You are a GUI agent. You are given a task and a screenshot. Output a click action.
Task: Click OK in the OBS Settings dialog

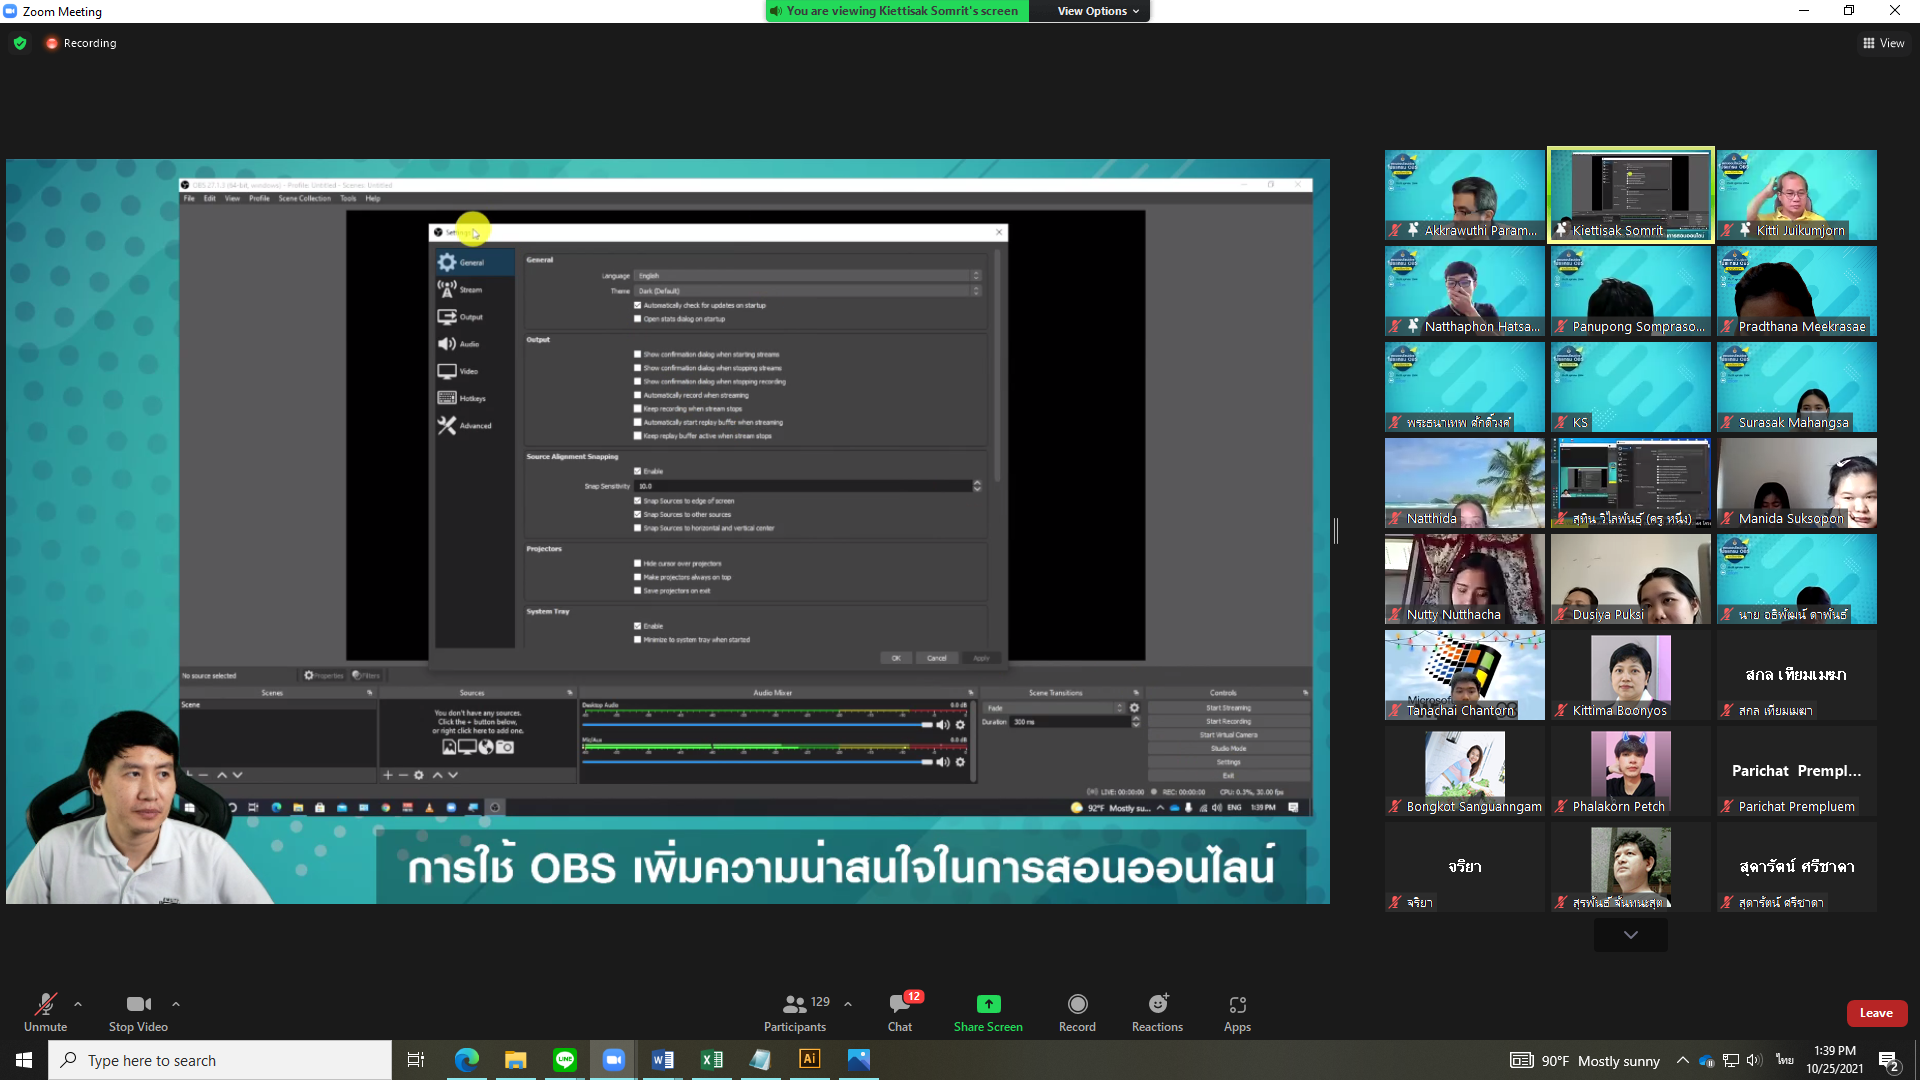(x=896, y=658)
